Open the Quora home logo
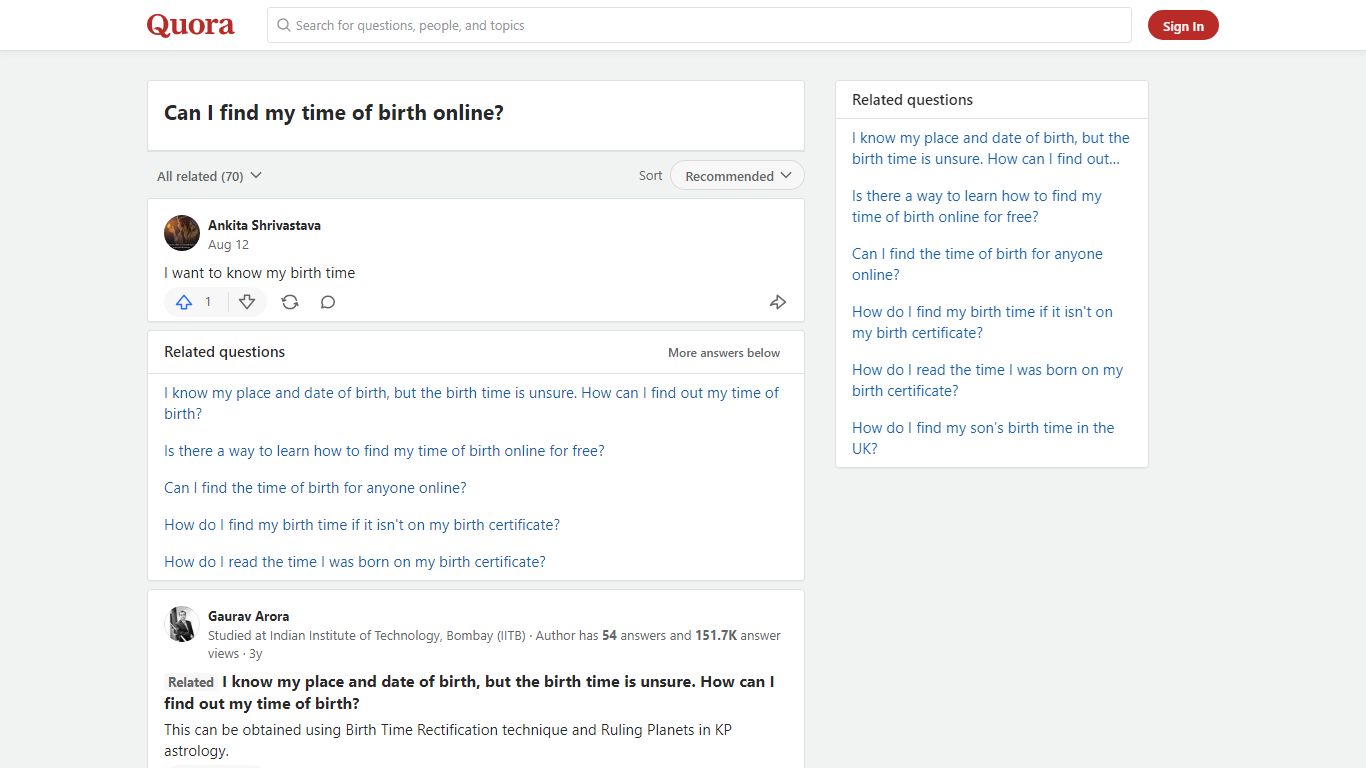The height and width of the screenshot is (768, 1366). pos(191,25)
